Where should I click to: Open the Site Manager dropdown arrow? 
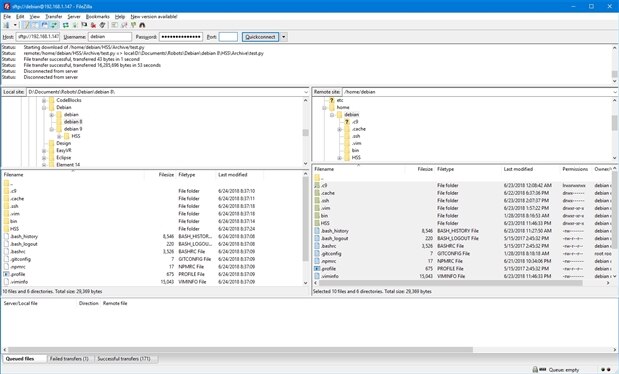coord(15,25)
